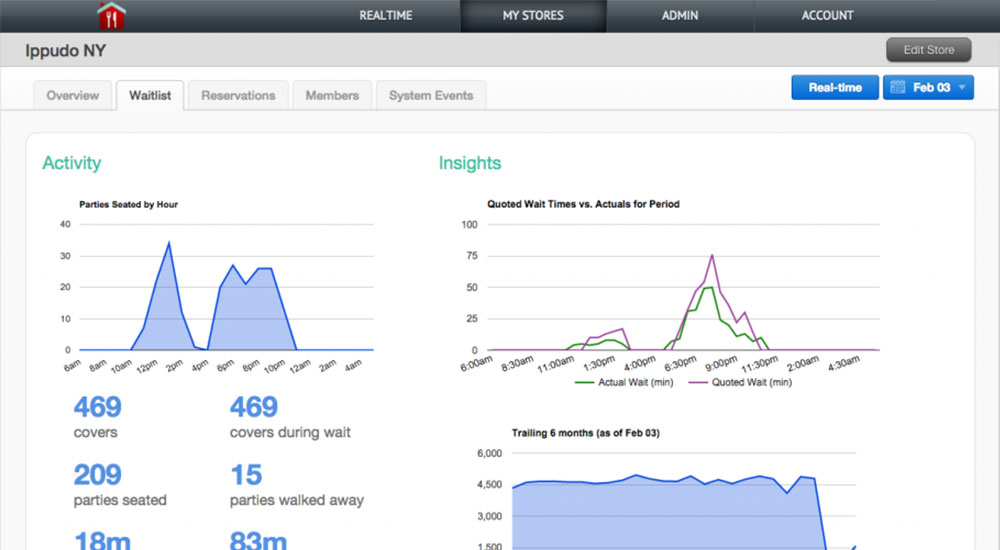Click the 15 parties walked away value
This screenshot has width=1000, height=550.
pyautogui.click(x=246, y=474)
